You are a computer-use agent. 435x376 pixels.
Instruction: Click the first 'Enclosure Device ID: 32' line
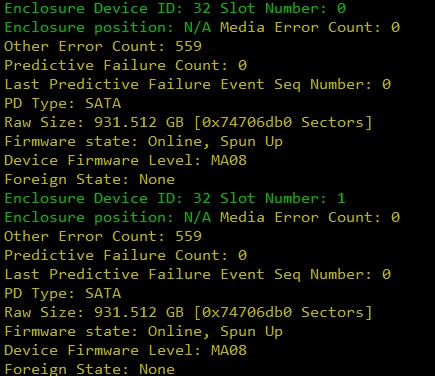point(107,8)
